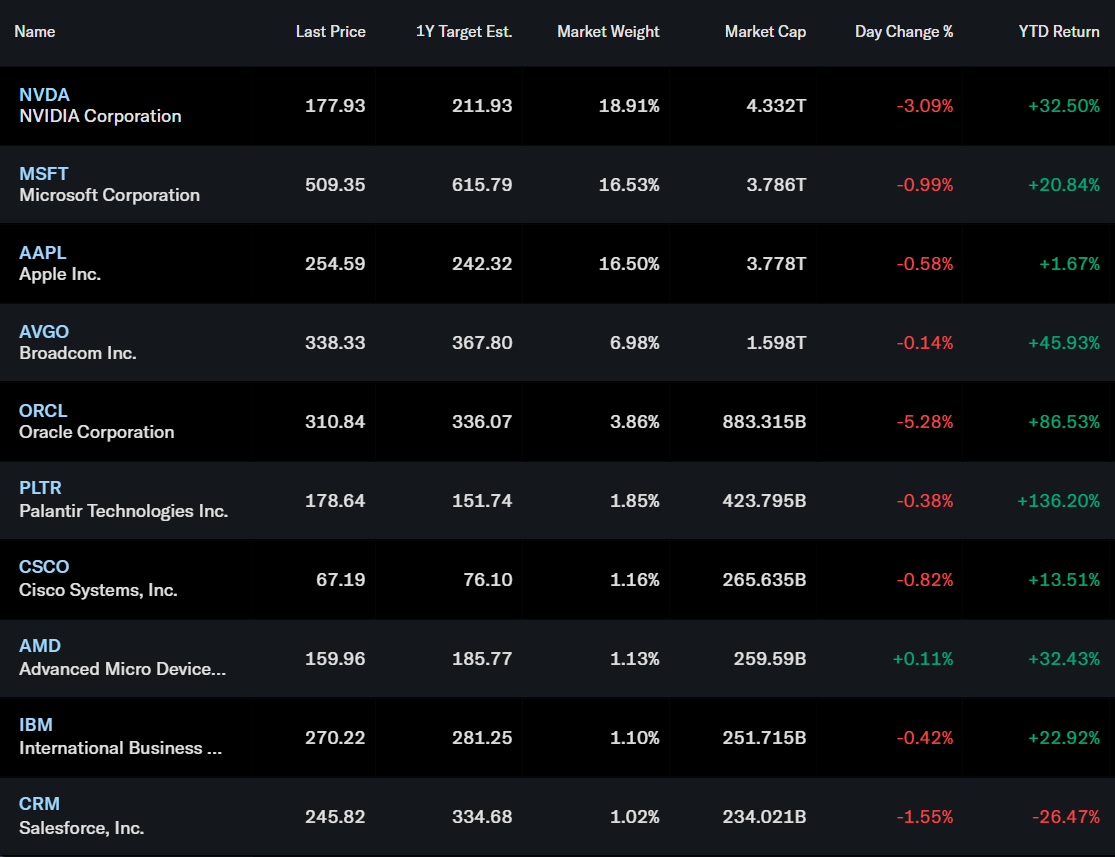Click AVGO YTD return +45.93%
The height and width of the screenshot is (857, 1115).
1065,342
